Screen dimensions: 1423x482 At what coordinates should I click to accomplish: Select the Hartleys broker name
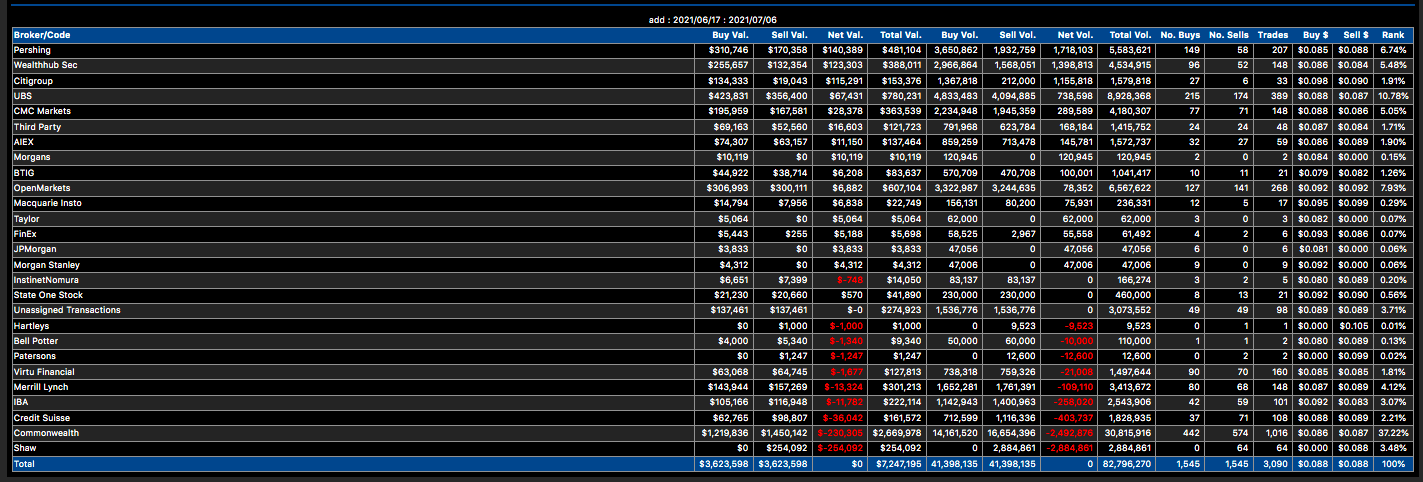click(x=31, y=326)
